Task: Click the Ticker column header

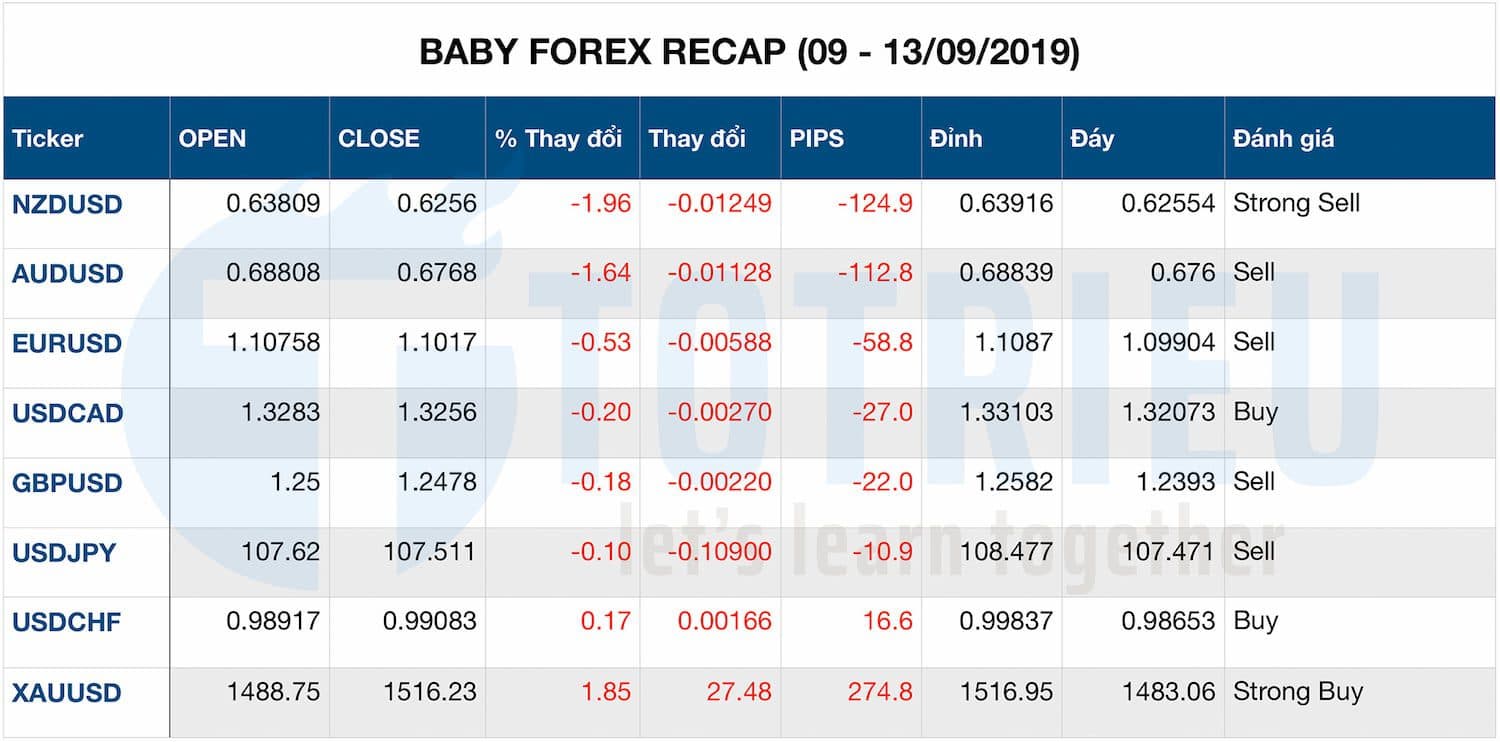Action: (40, 139)
